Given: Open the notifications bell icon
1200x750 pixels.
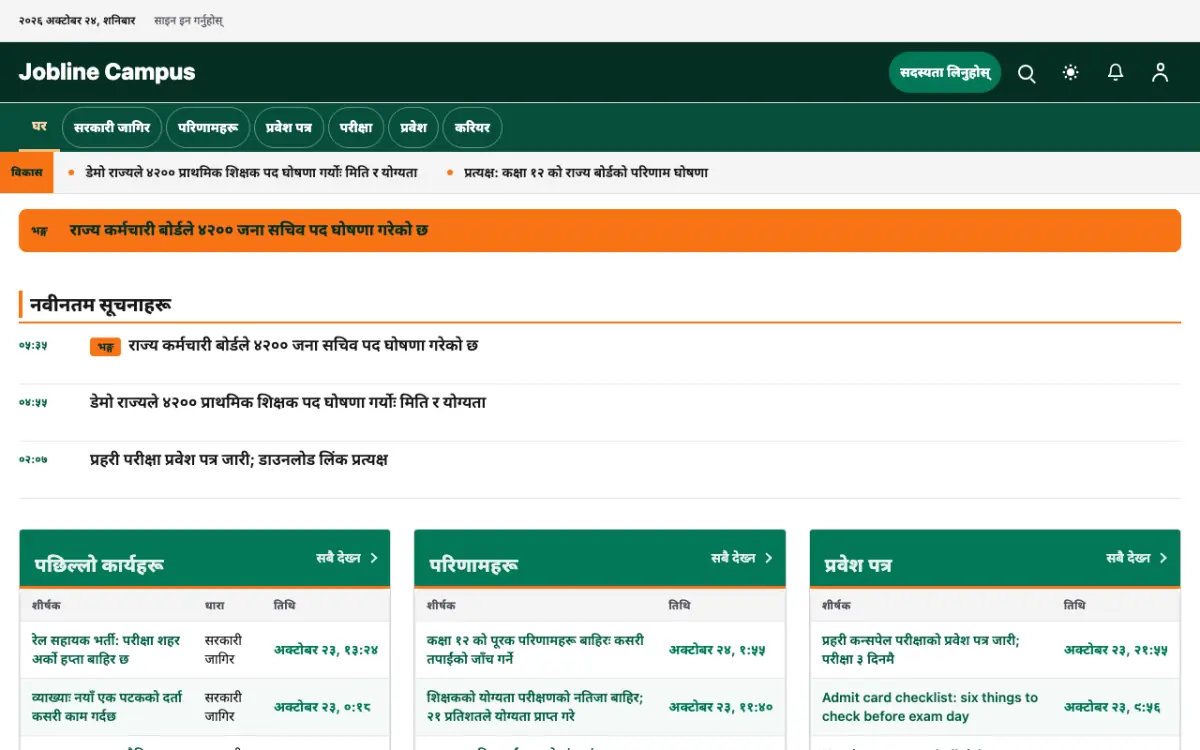Looking at the screenshot, I should [1116, 73].
